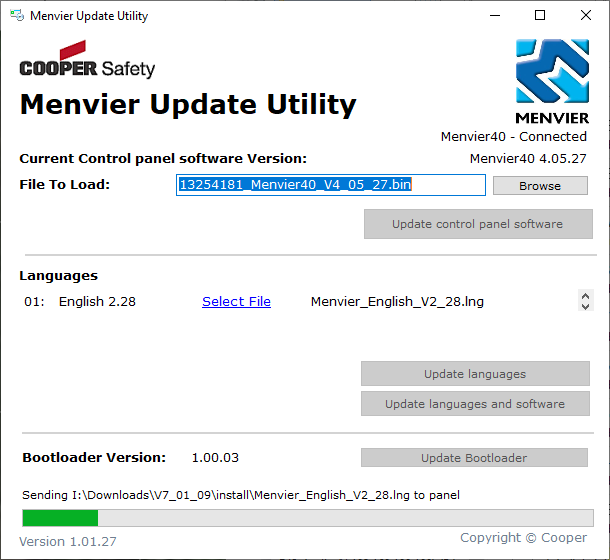Click the Browse button
The width and height of the screenshot is (610, 560).
click(540, 186)
